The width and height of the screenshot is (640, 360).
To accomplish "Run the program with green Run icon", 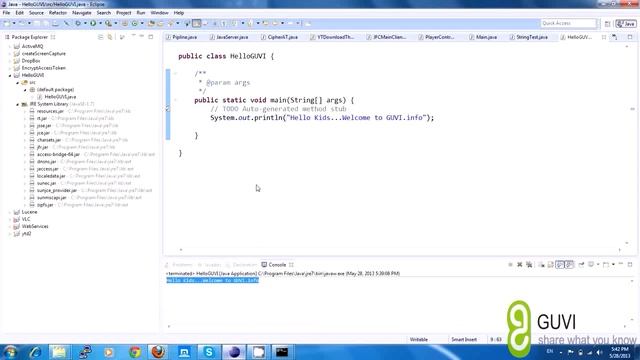I will [x=93, y=23].
